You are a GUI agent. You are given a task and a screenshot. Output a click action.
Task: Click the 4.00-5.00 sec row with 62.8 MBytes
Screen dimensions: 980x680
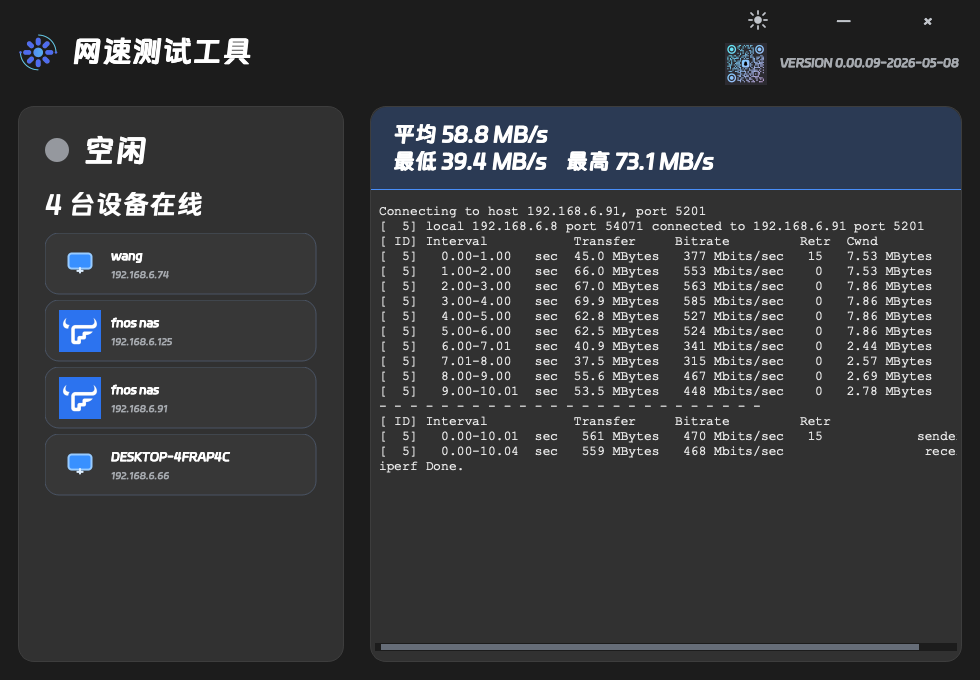pyautogui.click(x=656, y=316)
